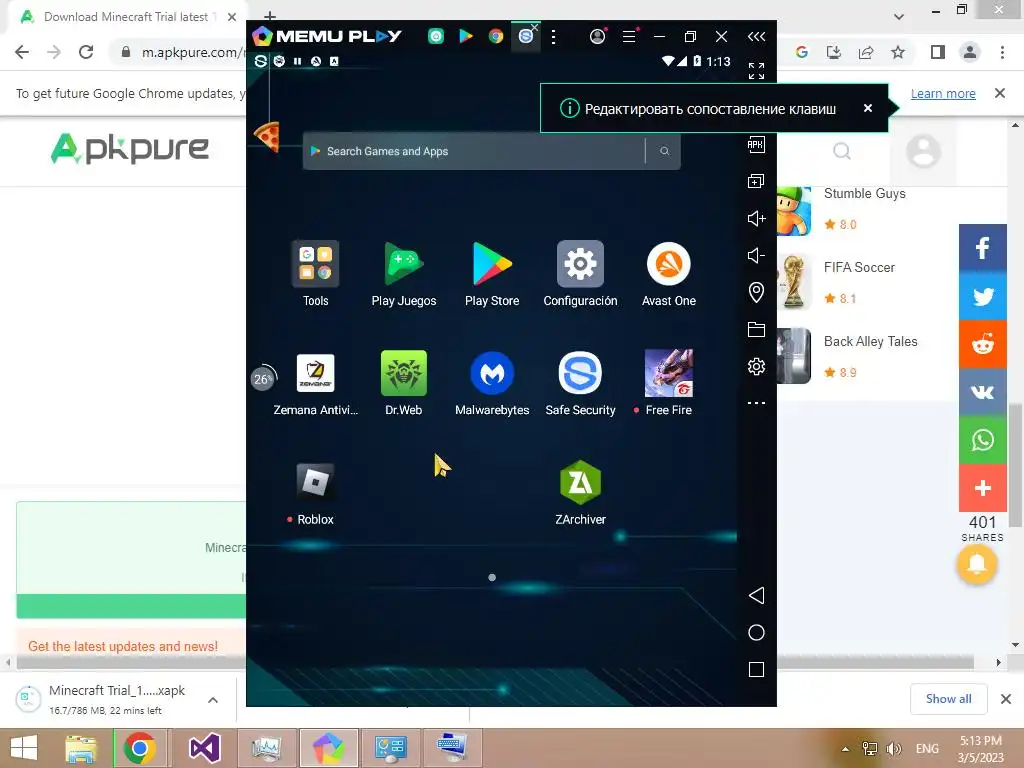
Task: Open FIFA Soccer listing on APKPure
Action: (859, 267)
